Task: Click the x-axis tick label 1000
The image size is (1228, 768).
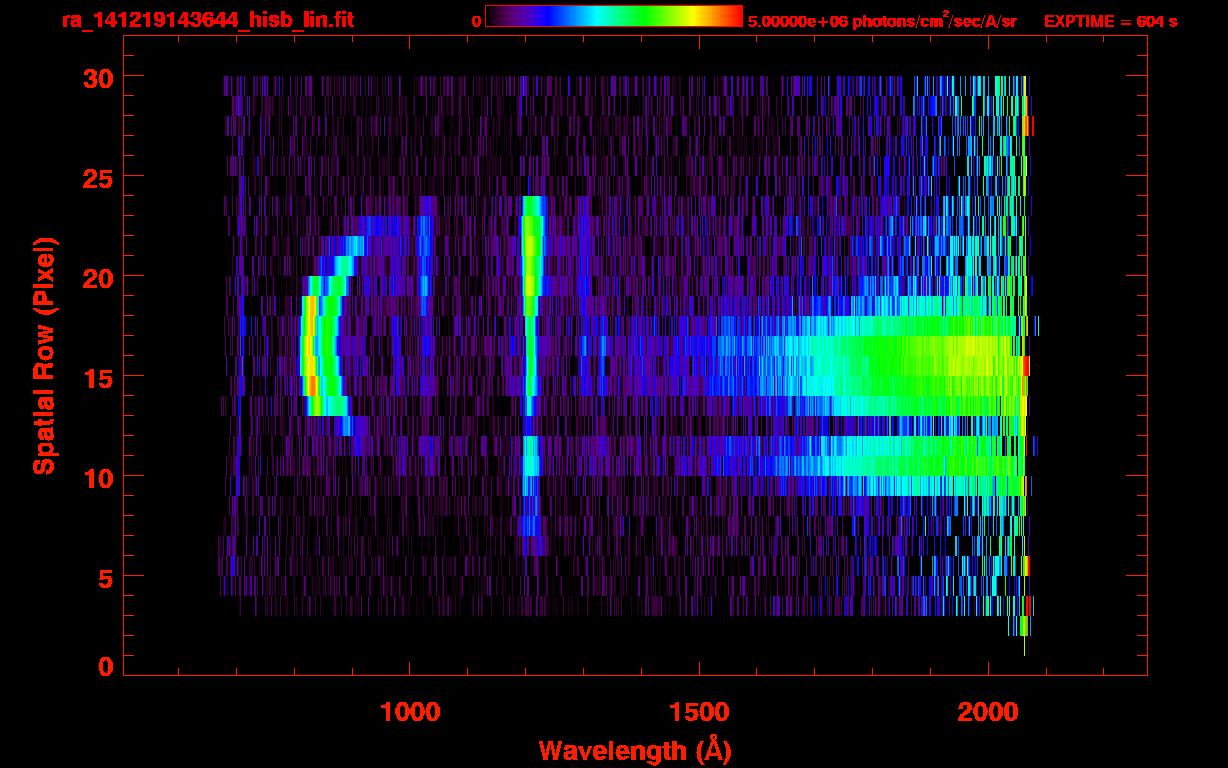Action: [x=410, y=712]
